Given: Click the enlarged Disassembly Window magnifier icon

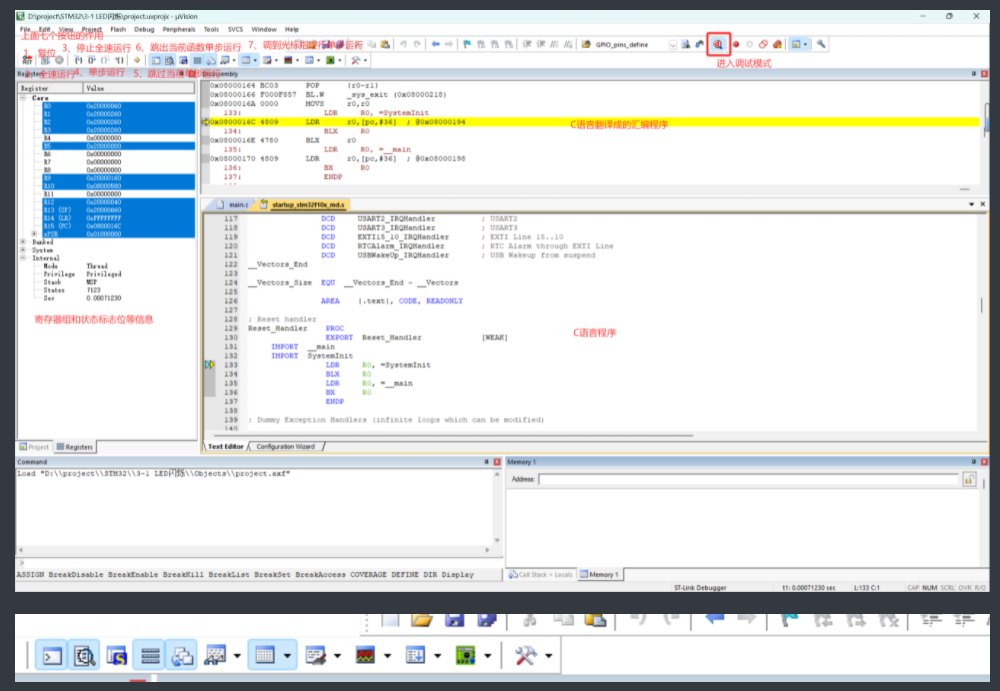Looking at the screenshot, I should (84, 655).
